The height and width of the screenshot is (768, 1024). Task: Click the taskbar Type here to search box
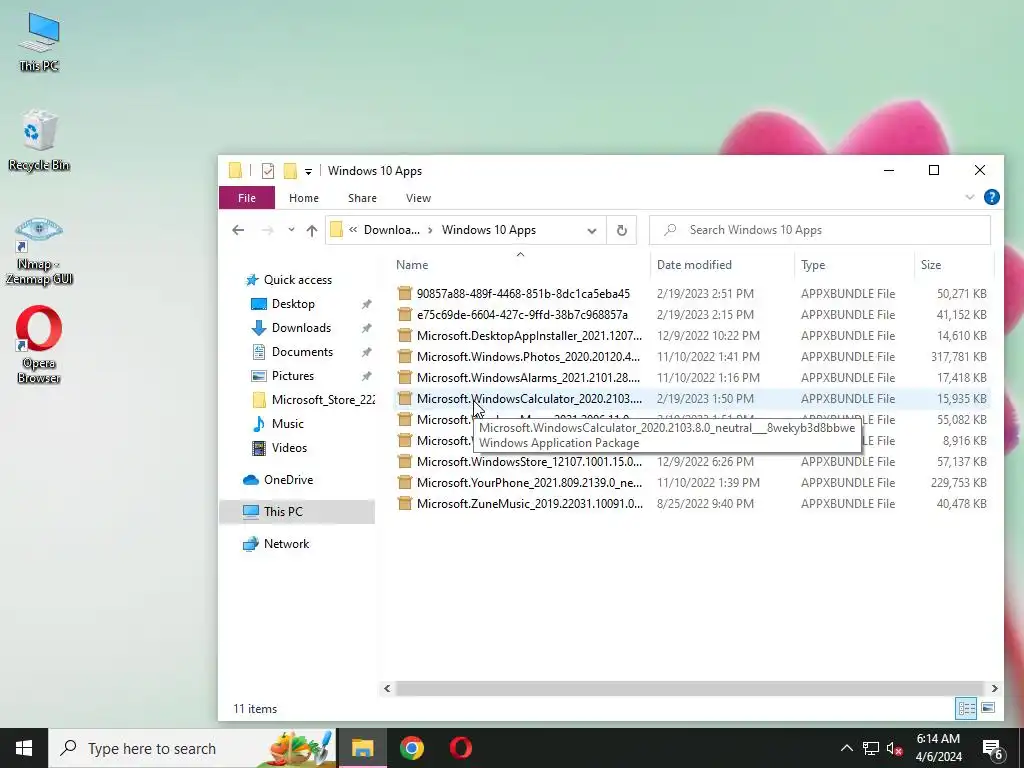(x=192, y=748)
